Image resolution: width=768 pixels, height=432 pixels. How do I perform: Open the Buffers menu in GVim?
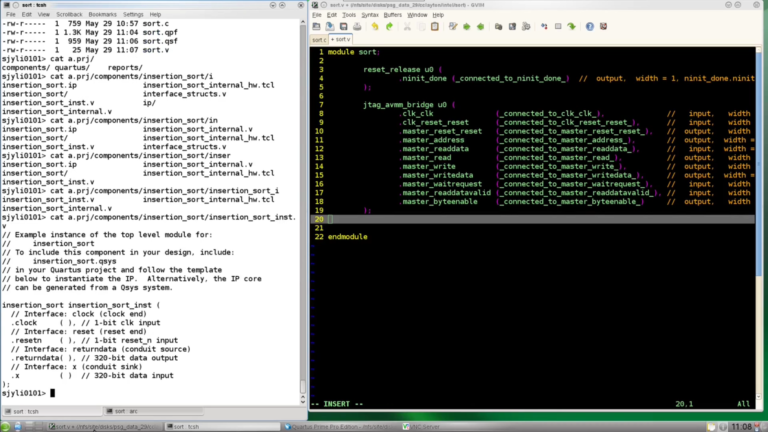[x=392, y=15]
